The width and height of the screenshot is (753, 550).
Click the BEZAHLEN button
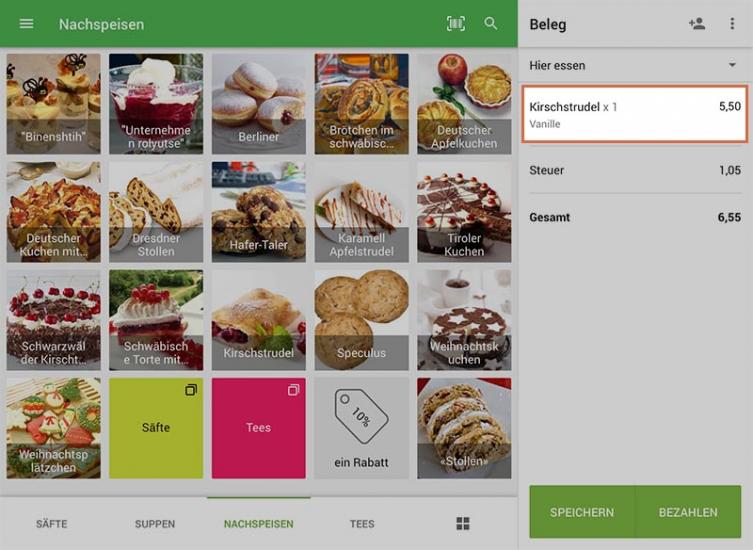(688, 512)
